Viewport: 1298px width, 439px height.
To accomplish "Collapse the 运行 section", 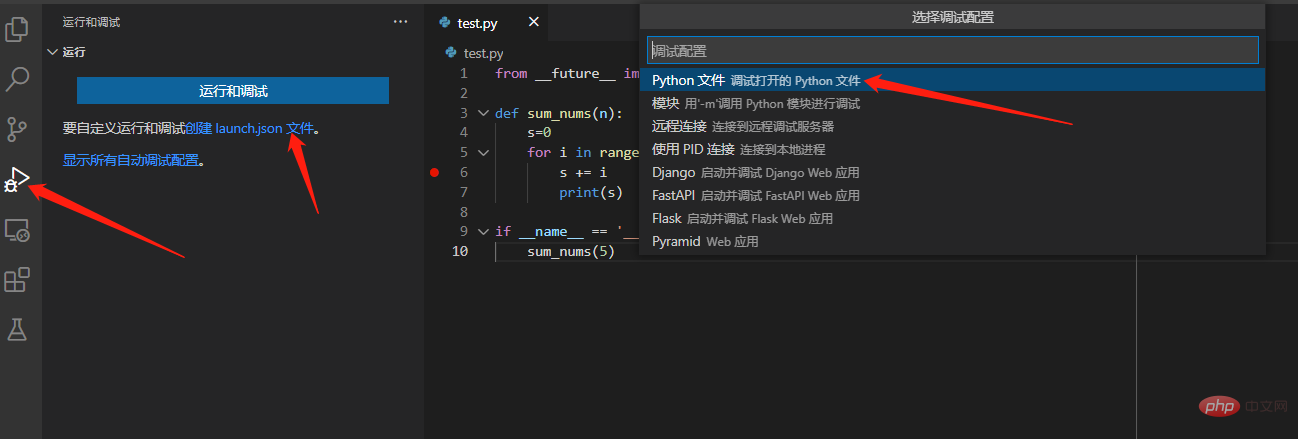I will (53, 52).
